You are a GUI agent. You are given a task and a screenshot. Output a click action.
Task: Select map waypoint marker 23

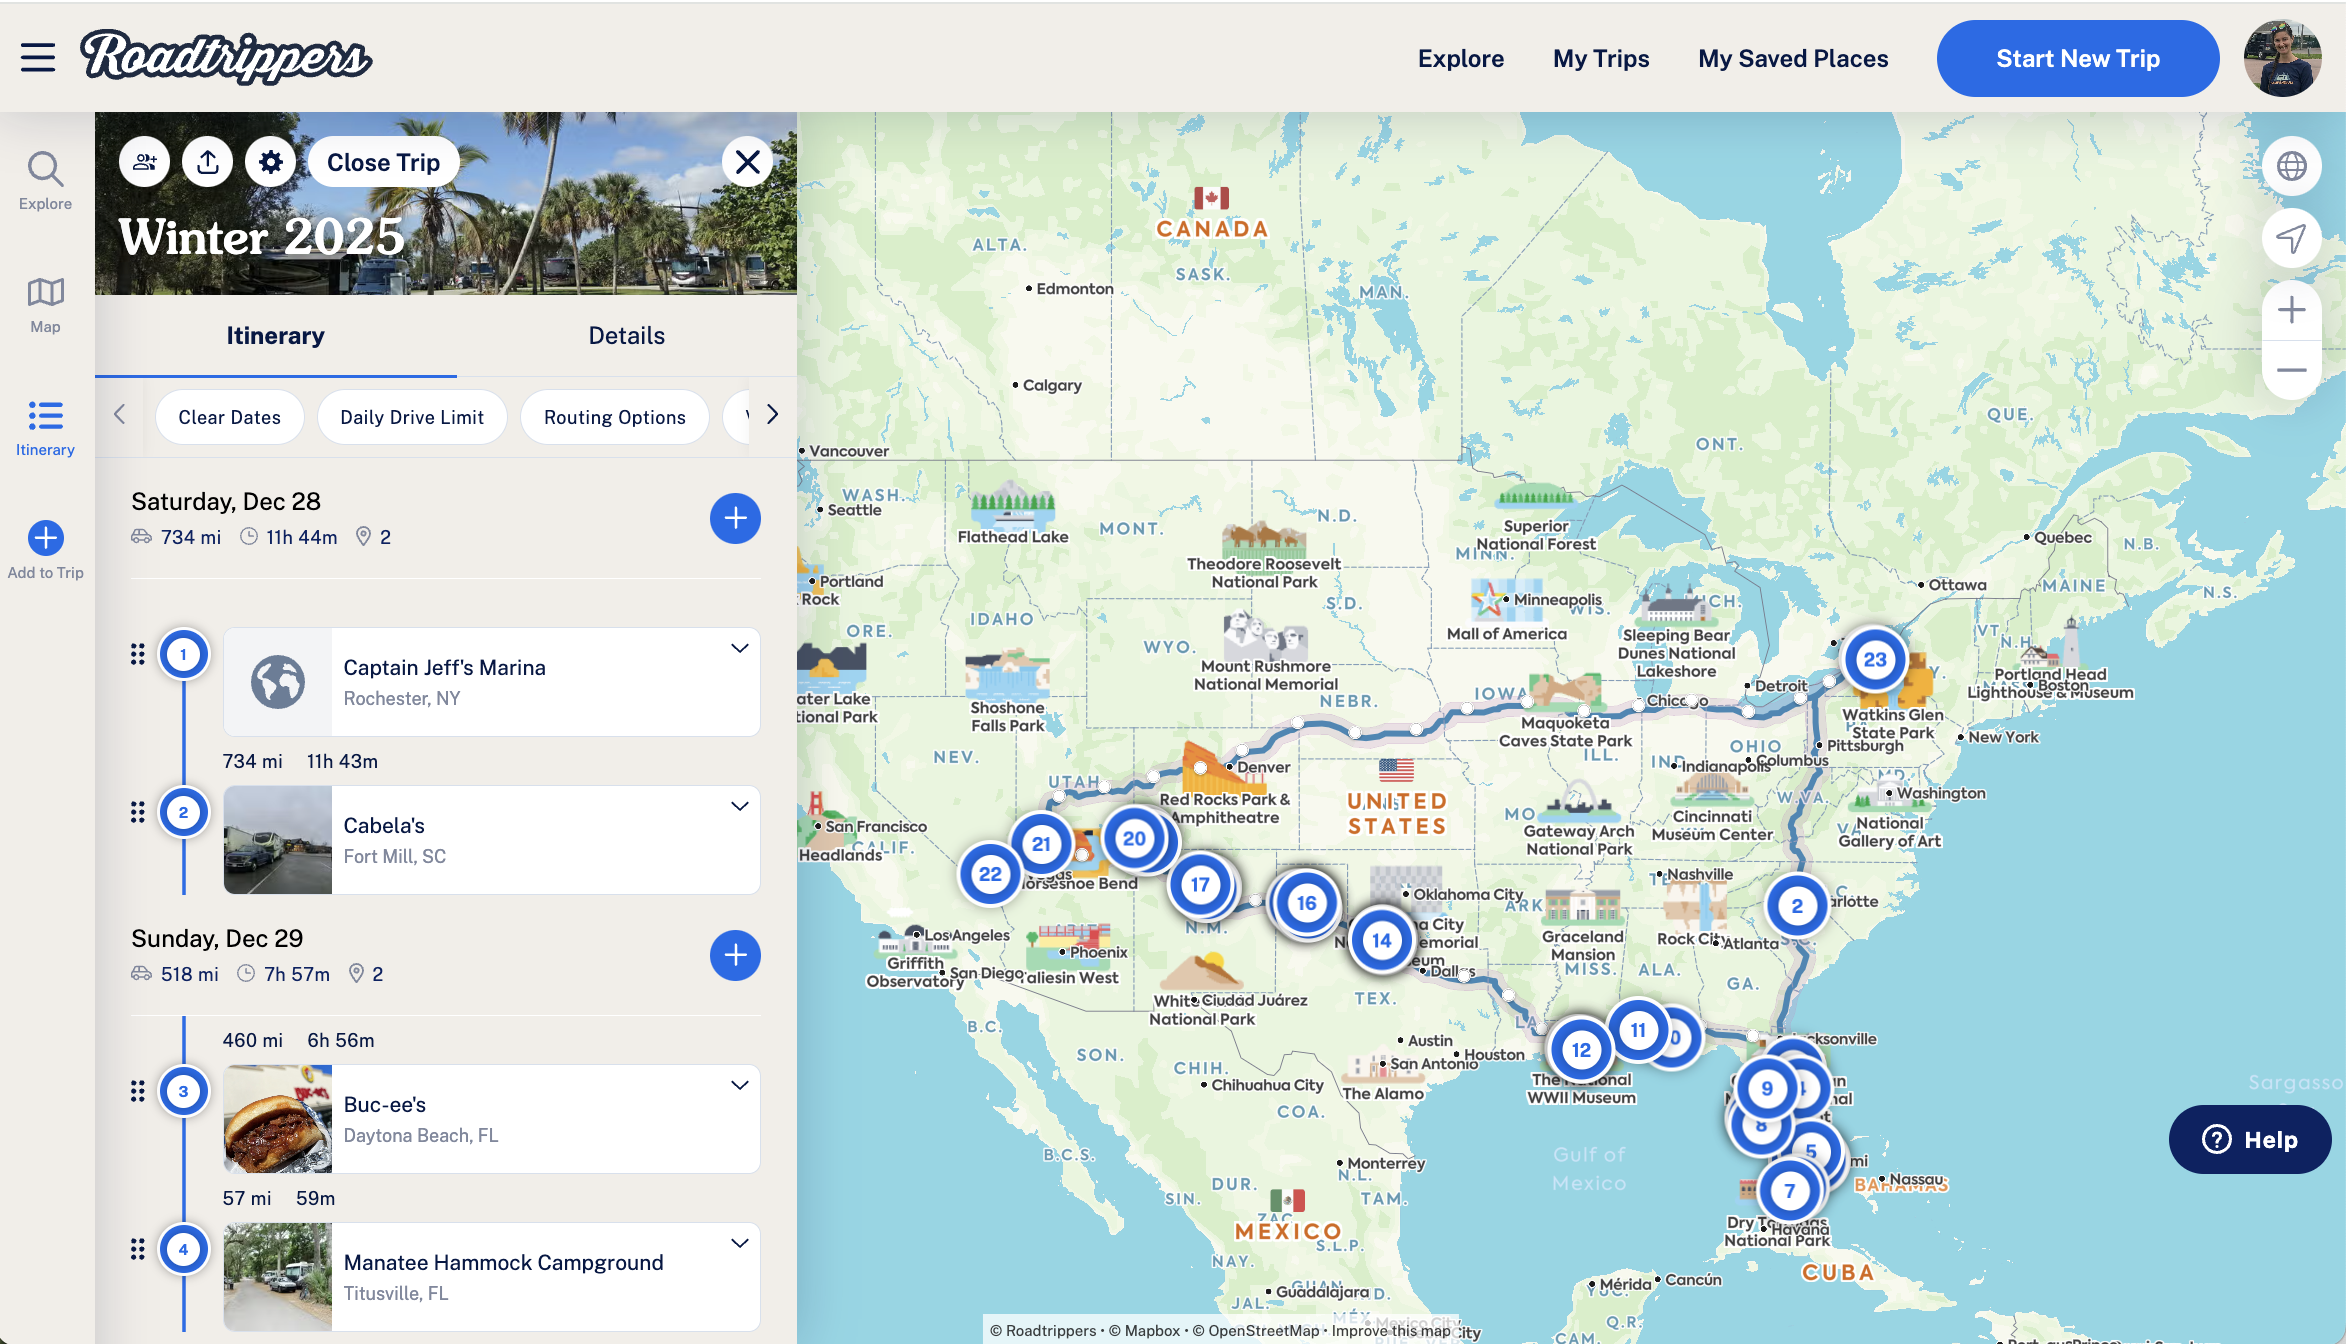[x=1875, y=660]
